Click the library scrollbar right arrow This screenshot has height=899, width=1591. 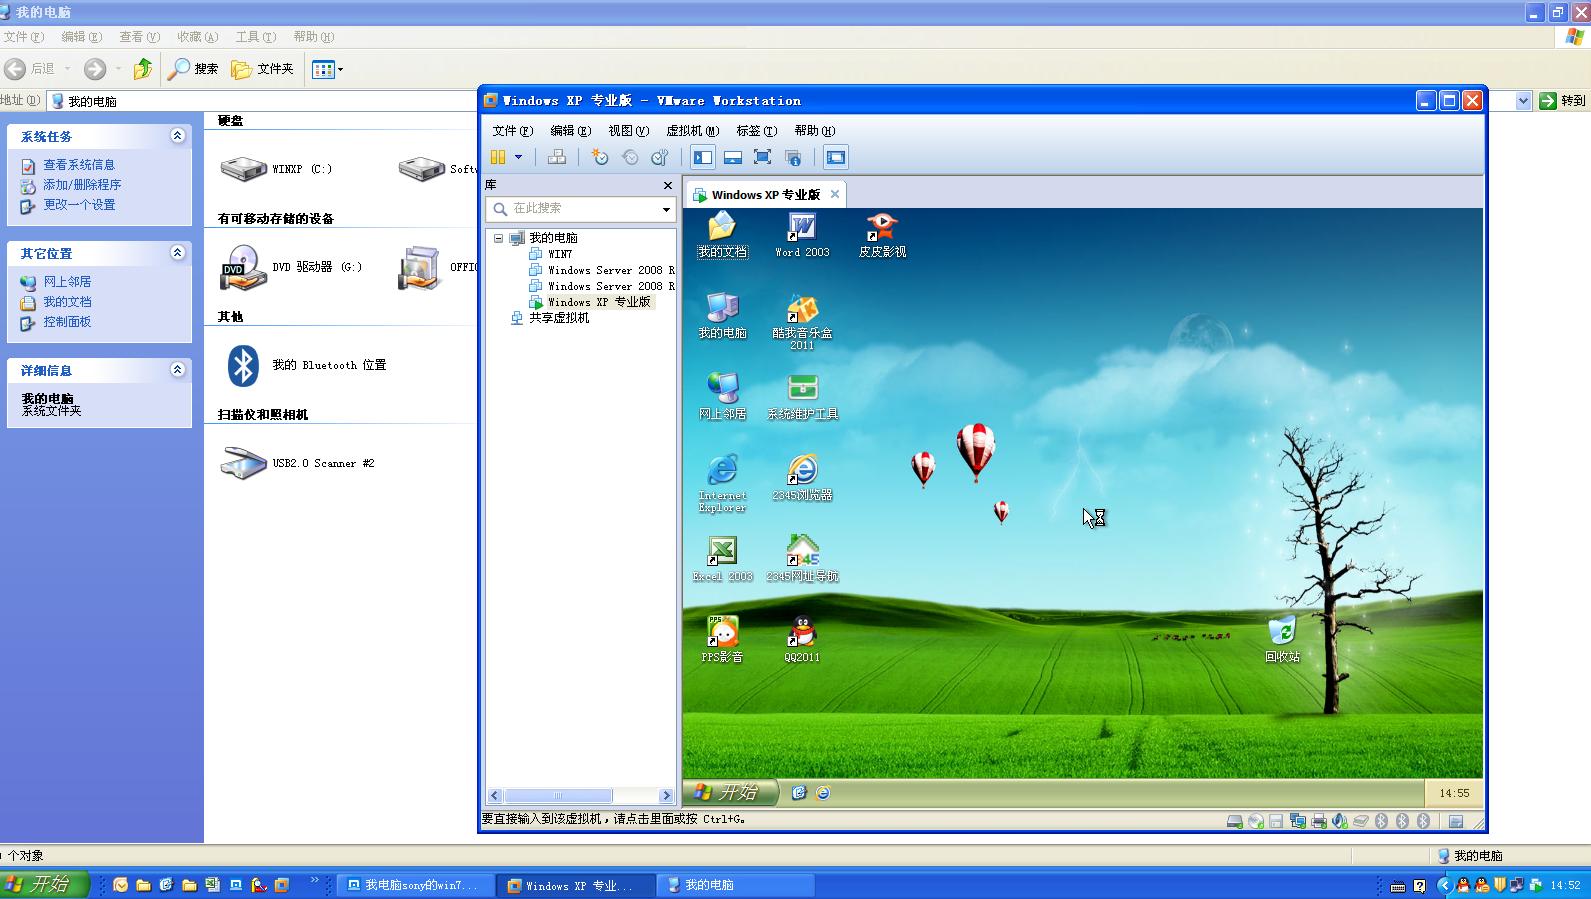pos(666,796)
